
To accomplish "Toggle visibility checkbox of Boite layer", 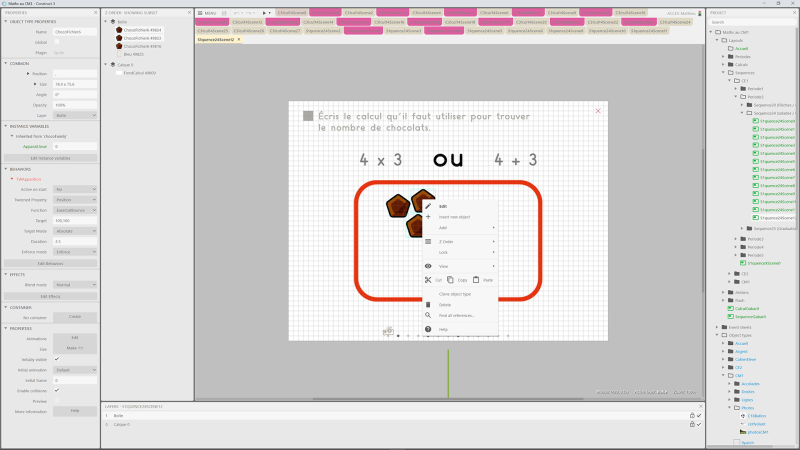I will pyautogui.click(x=699, y=415).
